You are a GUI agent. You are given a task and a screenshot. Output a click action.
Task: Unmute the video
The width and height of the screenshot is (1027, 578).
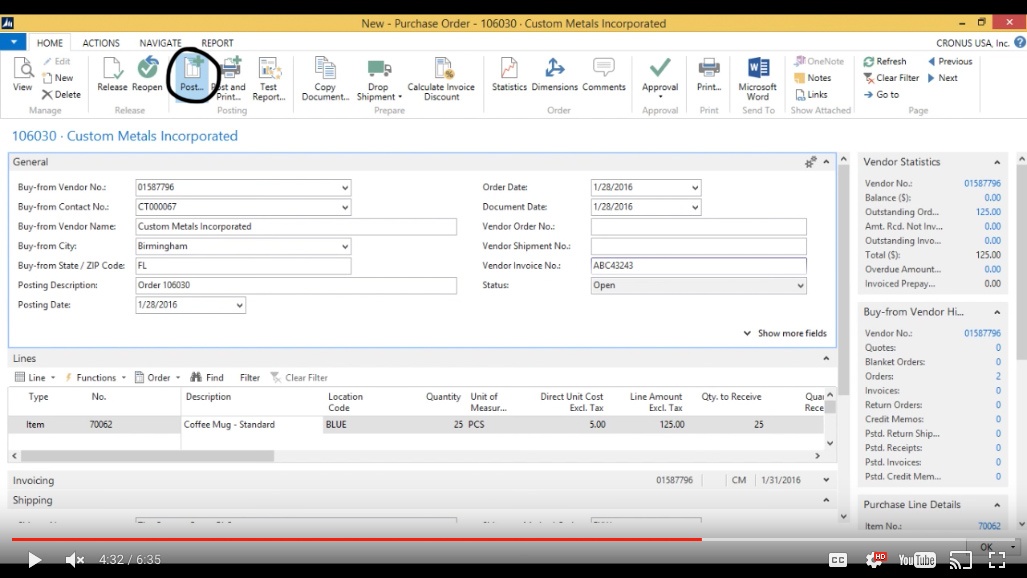[x=75, y=560]
